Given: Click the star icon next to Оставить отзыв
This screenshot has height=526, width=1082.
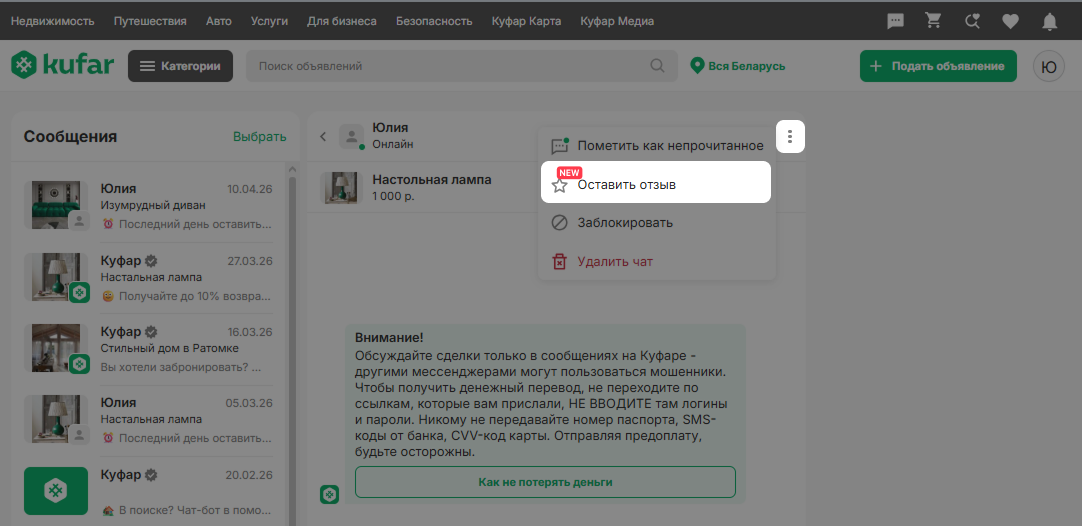Looking at the screenshot, I should (560, 185).
